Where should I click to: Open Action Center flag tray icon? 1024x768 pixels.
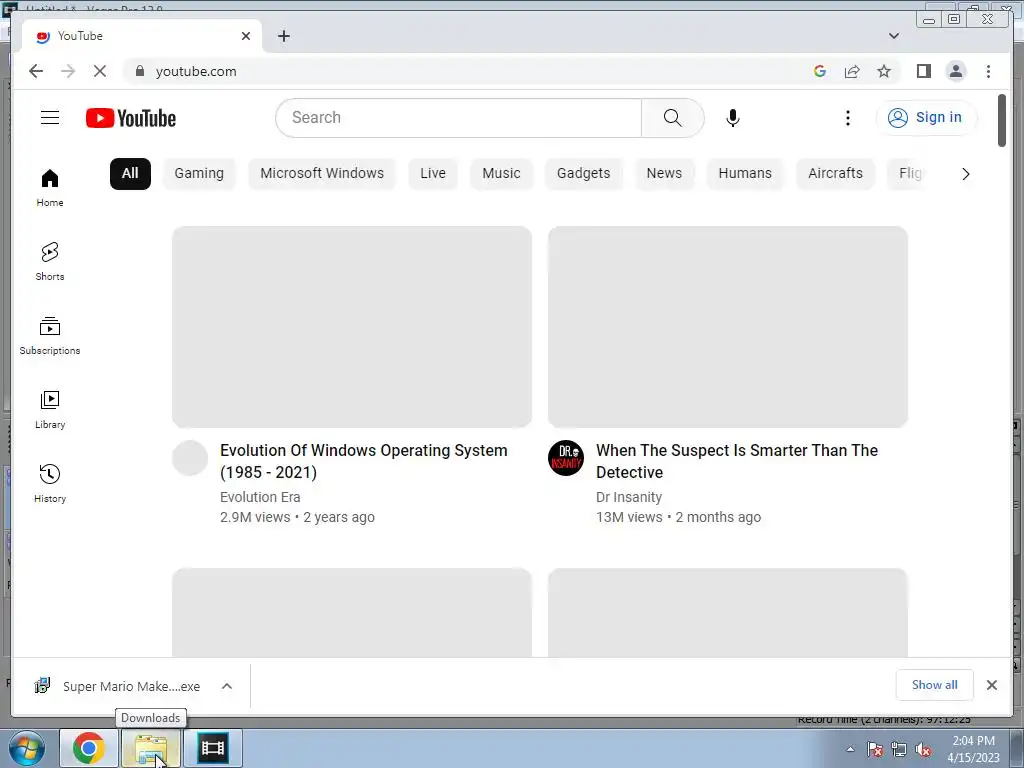coord(875,750)
